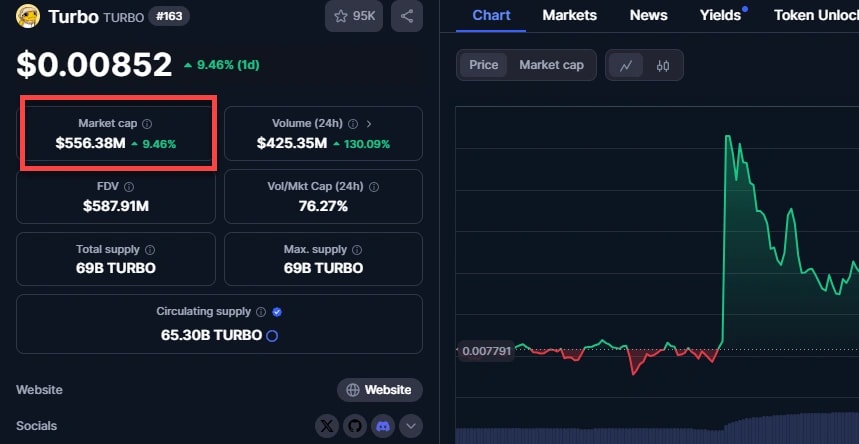Screen dimensions: 859x444
Task: Add Turbo to watchlist star button
Action: pyautogui.click(x=354, y=16)
